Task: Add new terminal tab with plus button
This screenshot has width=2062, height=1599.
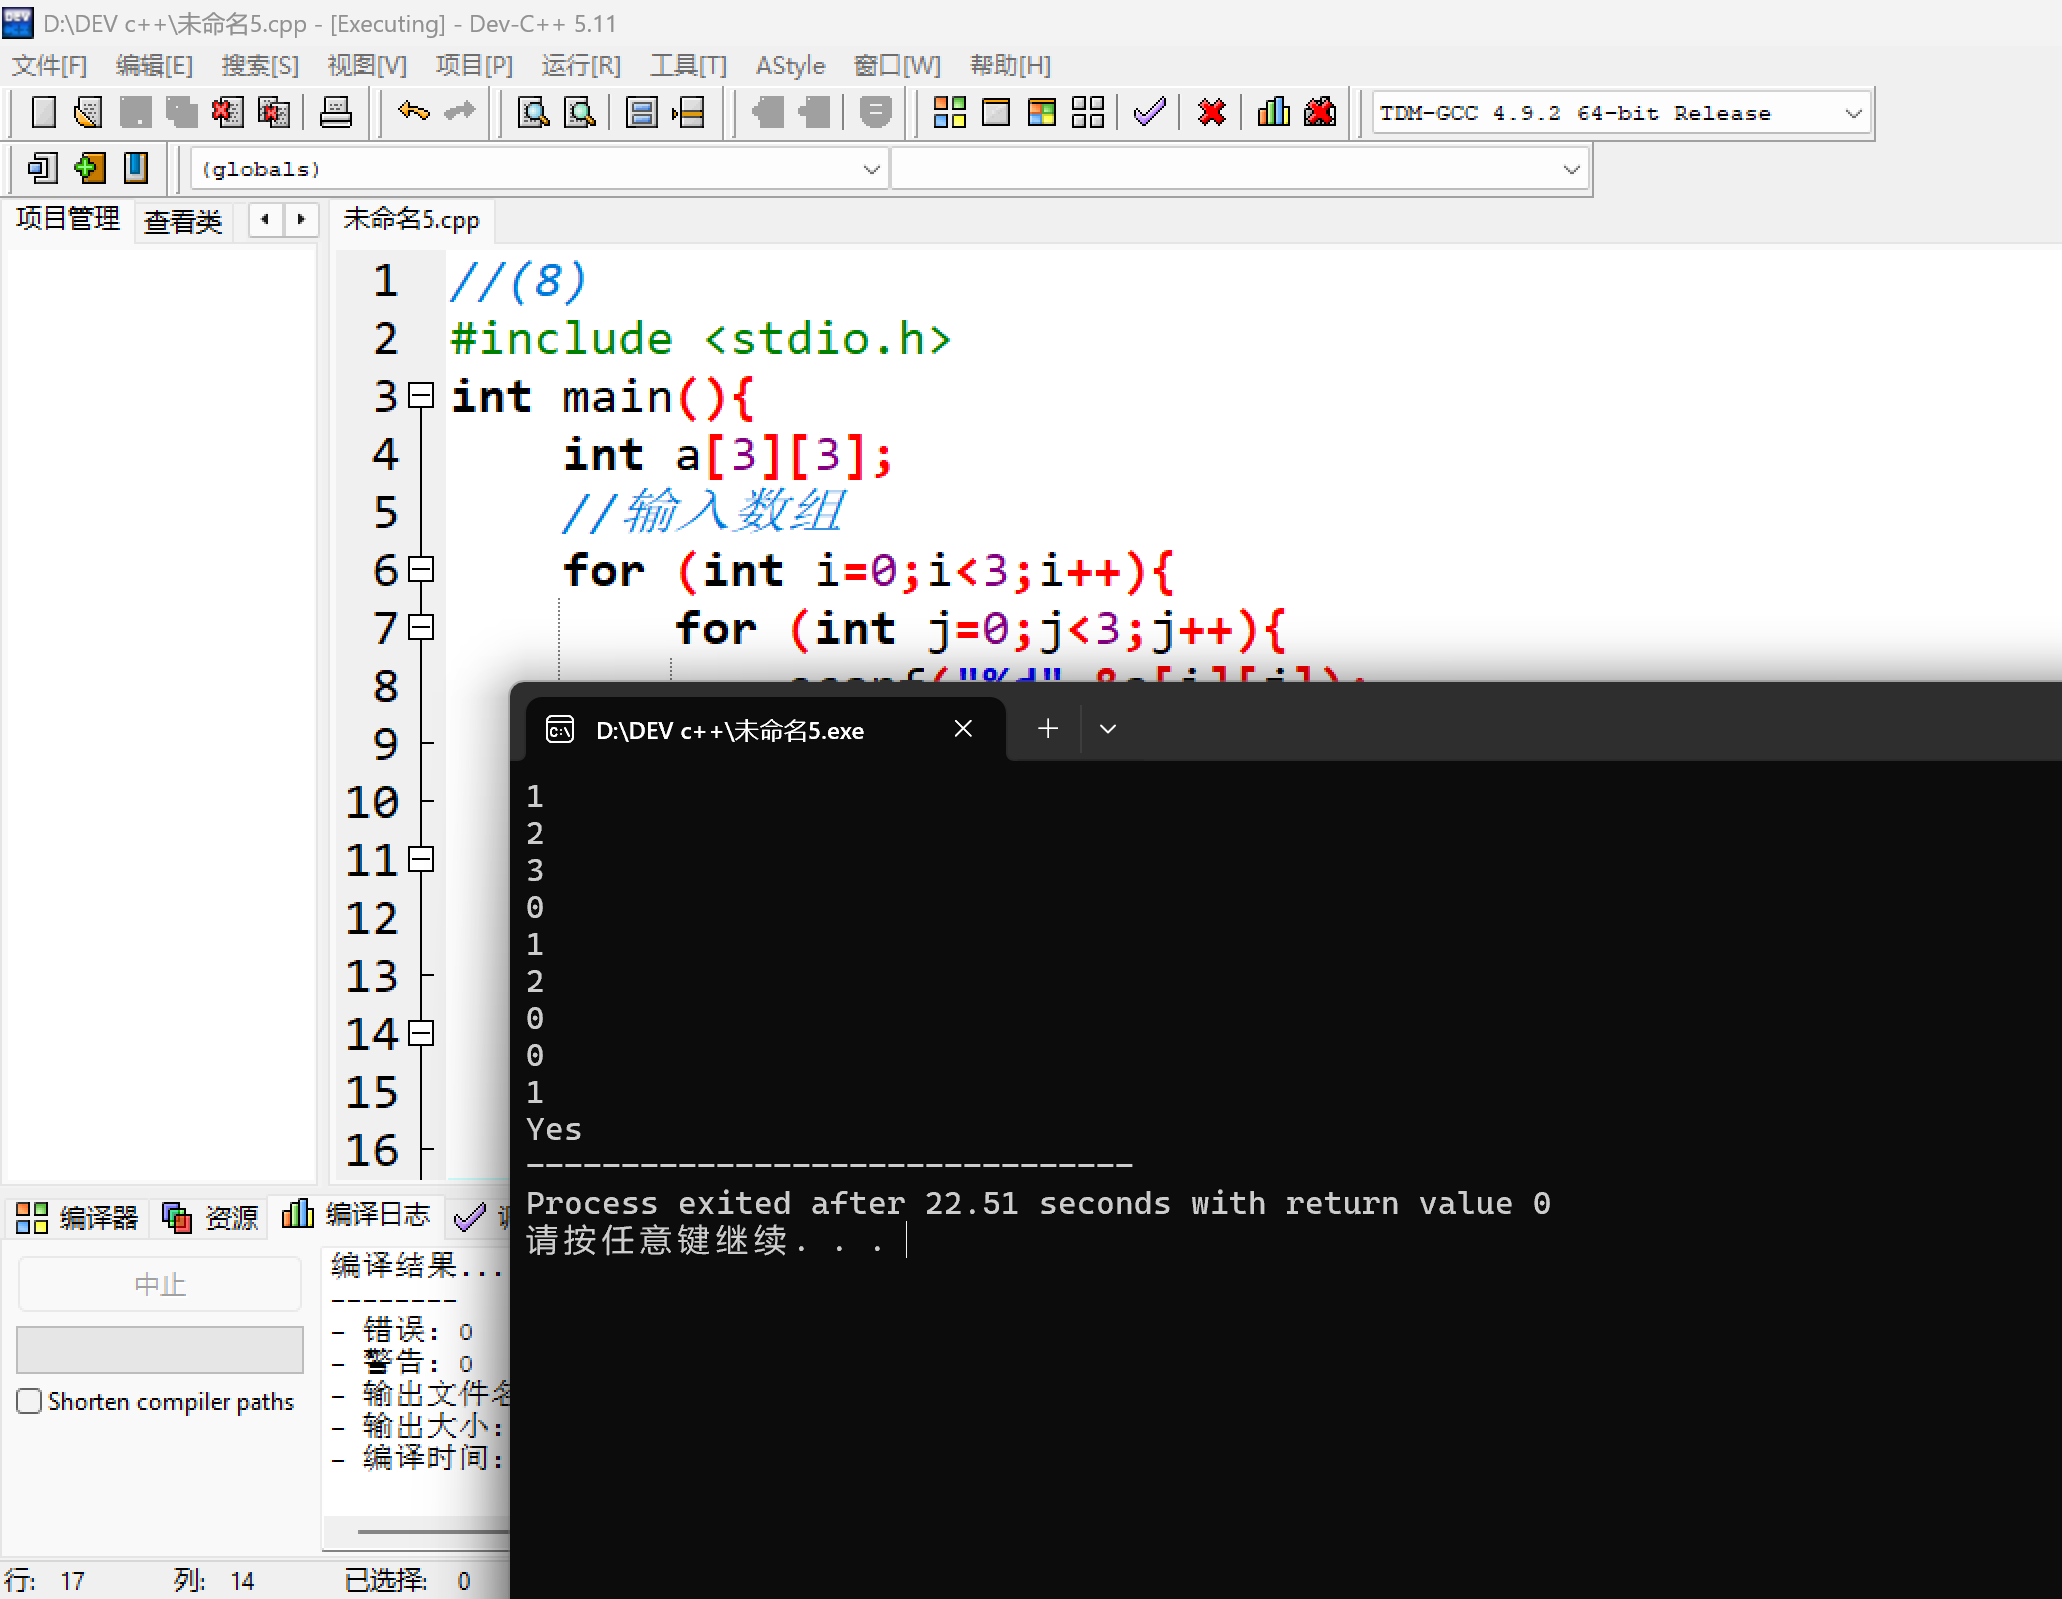Action: (1047, 729)
